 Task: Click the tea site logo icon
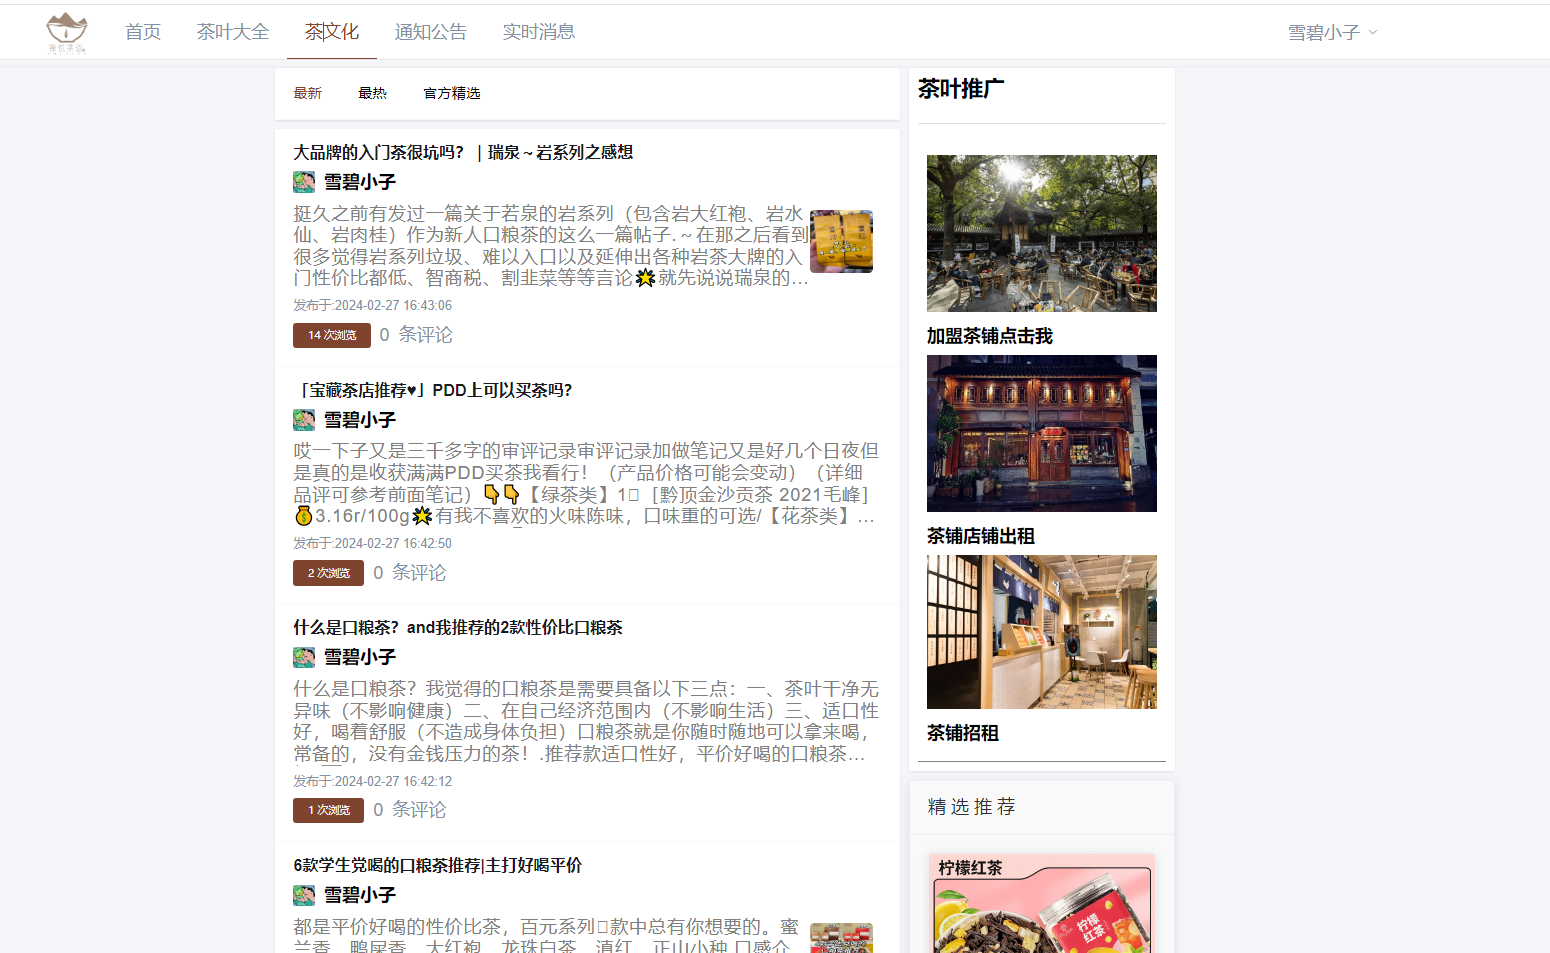(x=67, y=32)
